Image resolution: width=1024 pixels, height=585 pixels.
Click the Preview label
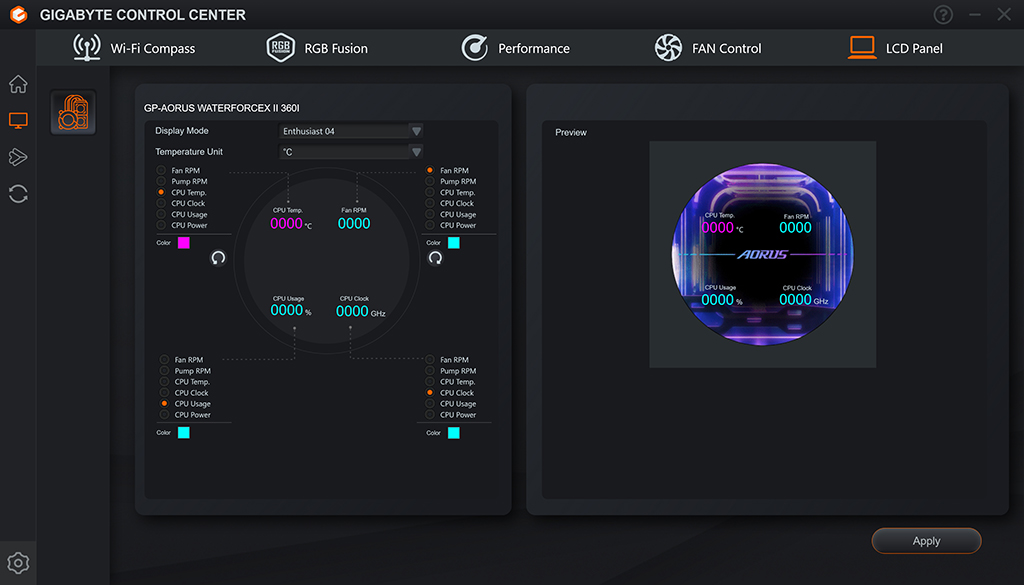(571, 132)
